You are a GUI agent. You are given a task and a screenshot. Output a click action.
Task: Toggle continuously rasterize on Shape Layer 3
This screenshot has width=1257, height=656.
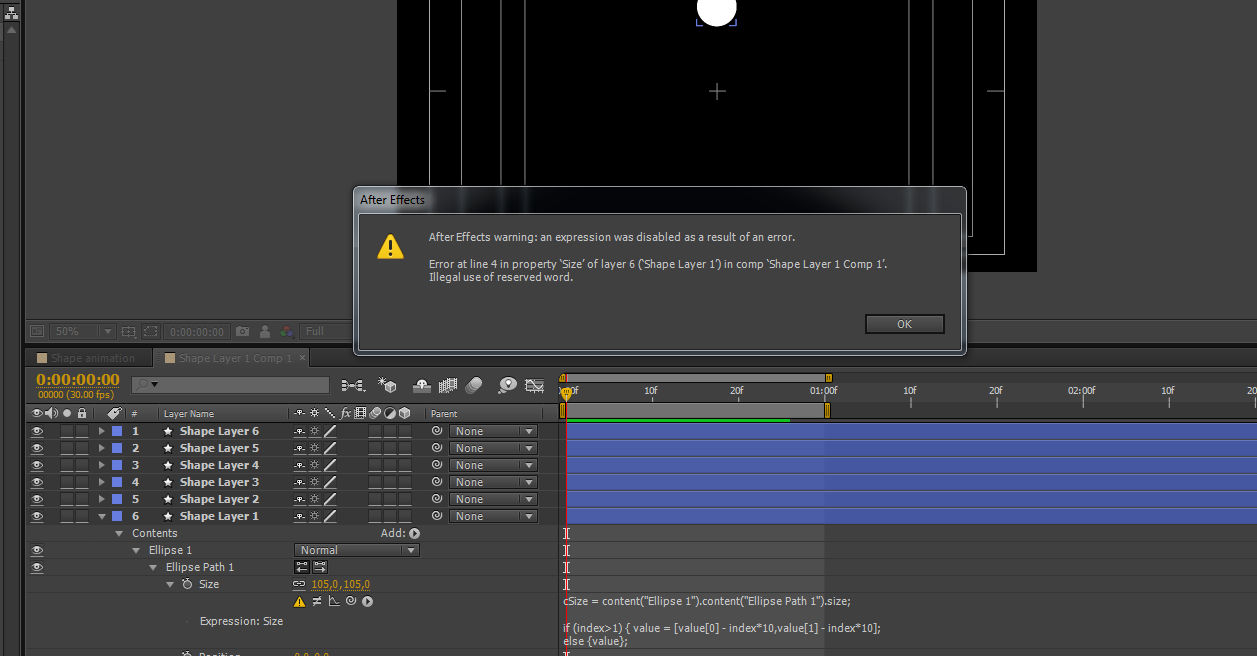click(x=314, y=483)
